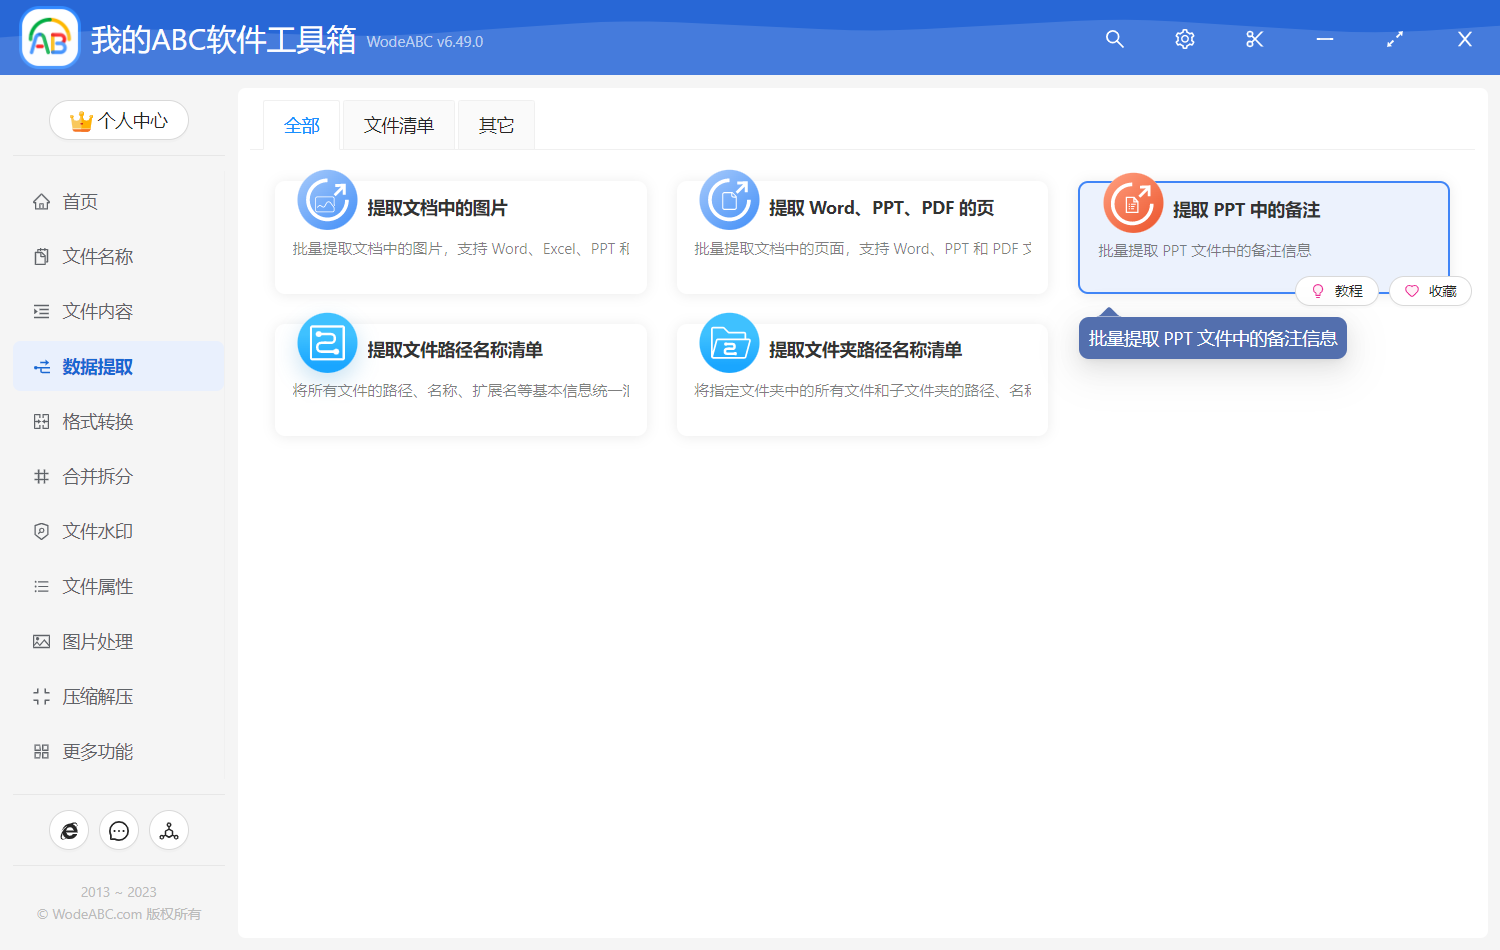
Task: Open 图片处理 sidebar section
Action: (x=118, y=642)
